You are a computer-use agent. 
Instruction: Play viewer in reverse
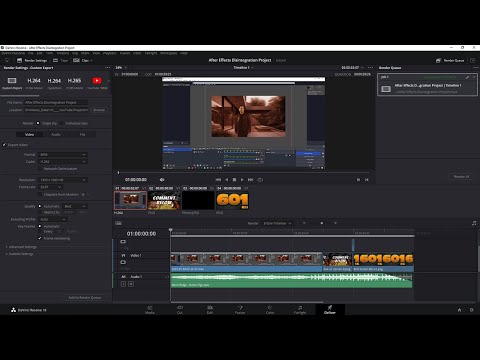[227, 180]
